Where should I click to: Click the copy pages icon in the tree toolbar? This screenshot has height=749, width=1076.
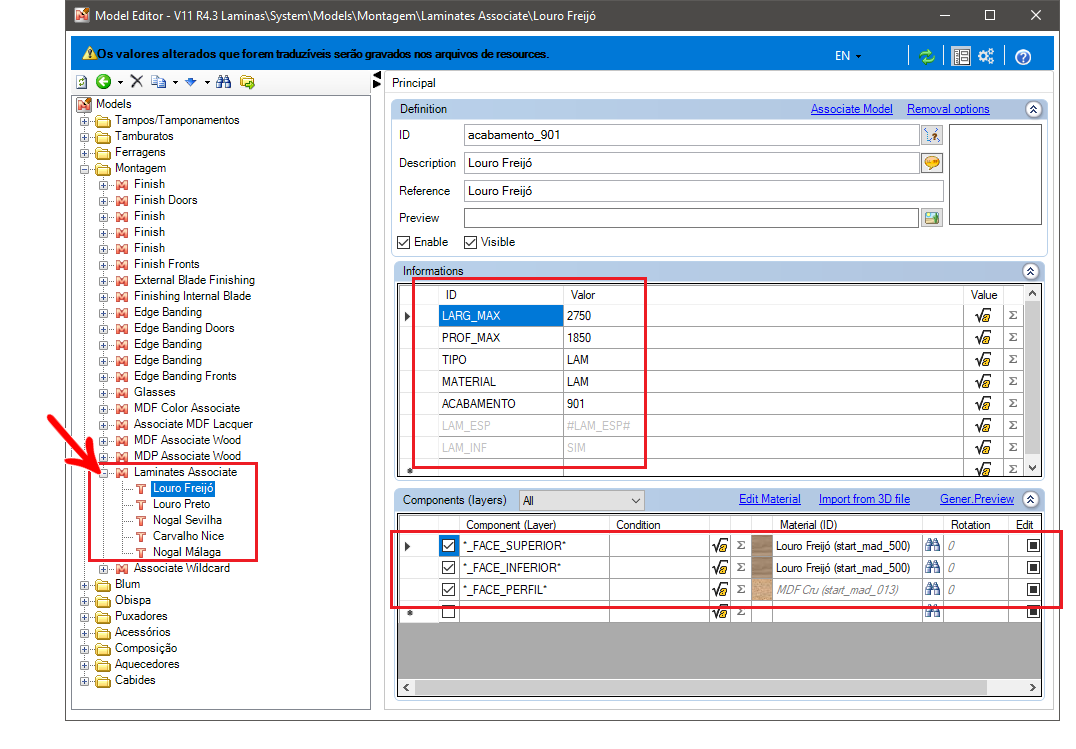(159, 82)
